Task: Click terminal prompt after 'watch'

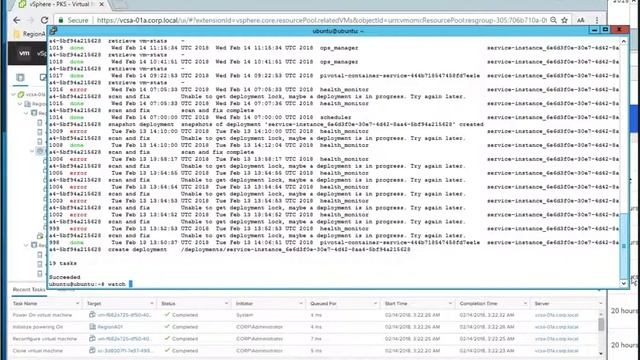Action: tap(131, 284)
